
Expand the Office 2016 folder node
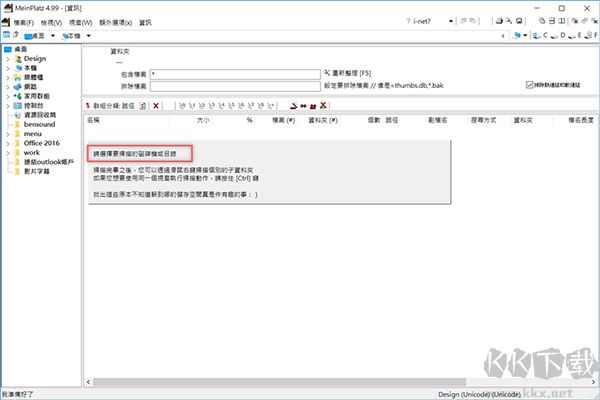(8, 144)
